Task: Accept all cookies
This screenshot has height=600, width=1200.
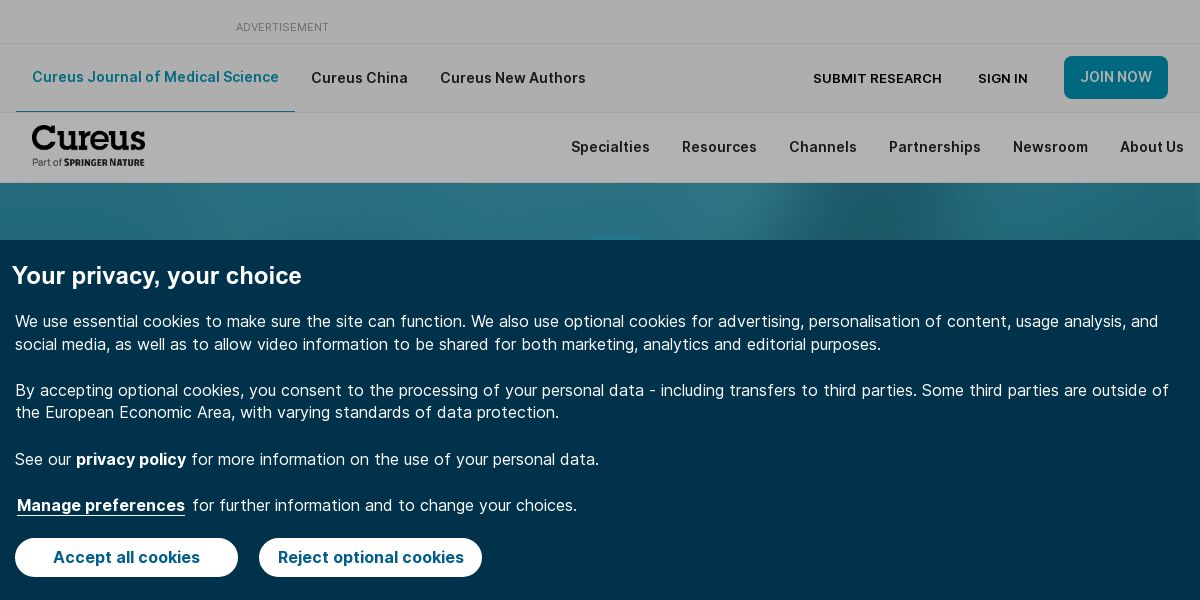Action: 126,557
